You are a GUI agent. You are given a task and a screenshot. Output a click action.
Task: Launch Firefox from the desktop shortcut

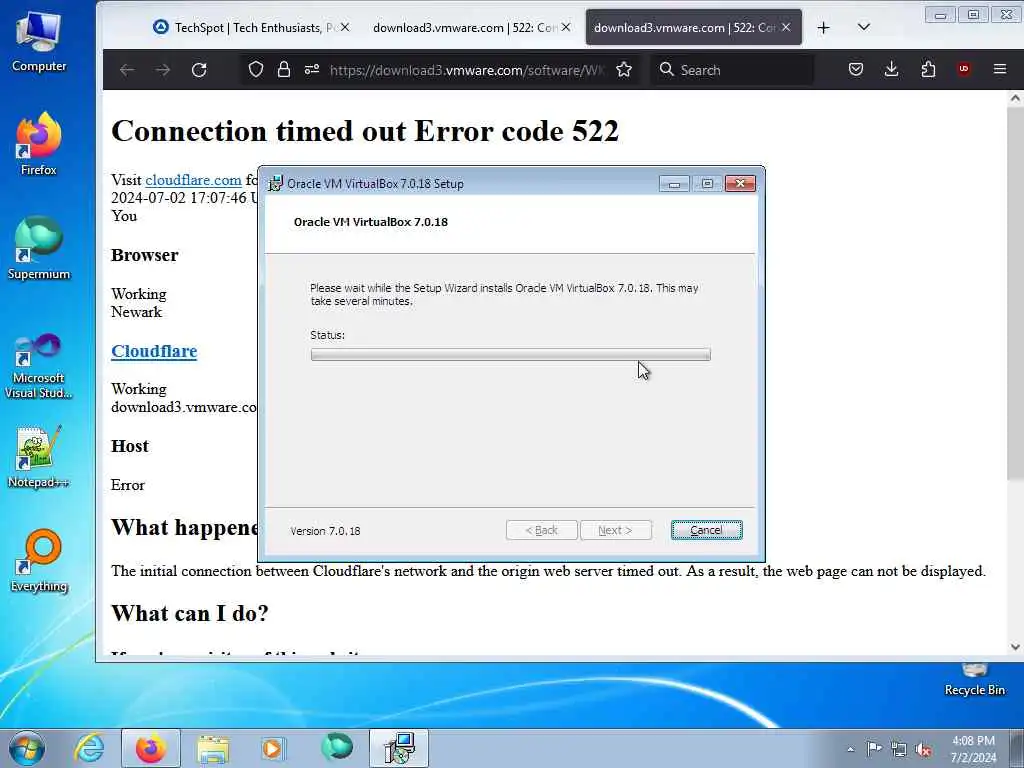(39, 144)
